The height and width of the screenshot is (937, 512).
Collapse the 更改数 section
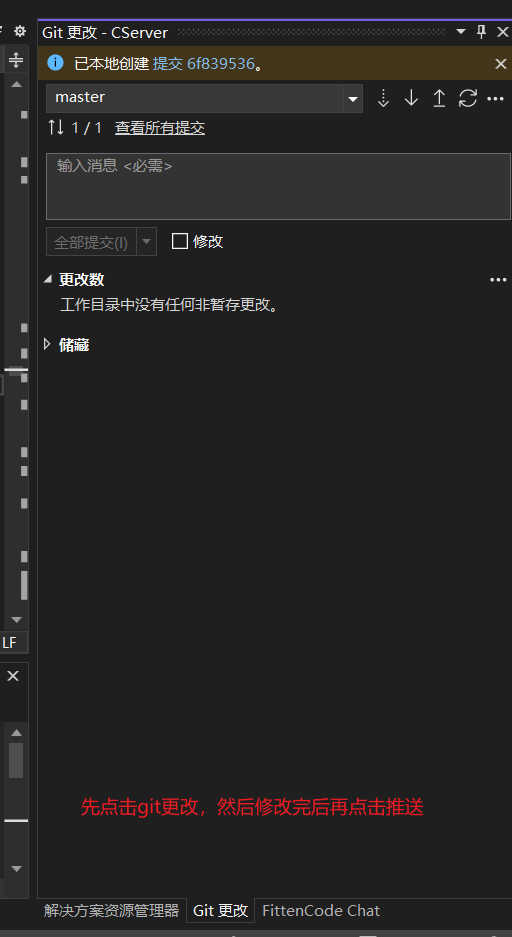48,280
